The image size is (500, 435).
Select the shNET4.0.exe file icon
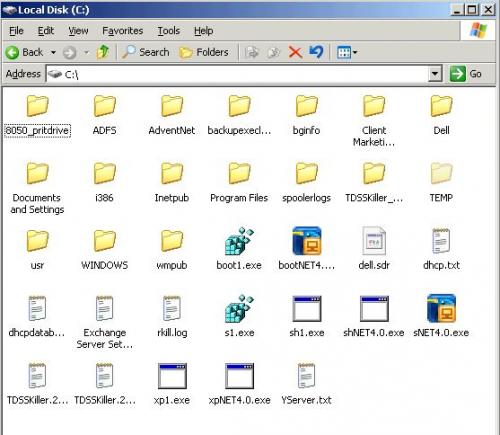pyautogui.click(x=374, y=309)
